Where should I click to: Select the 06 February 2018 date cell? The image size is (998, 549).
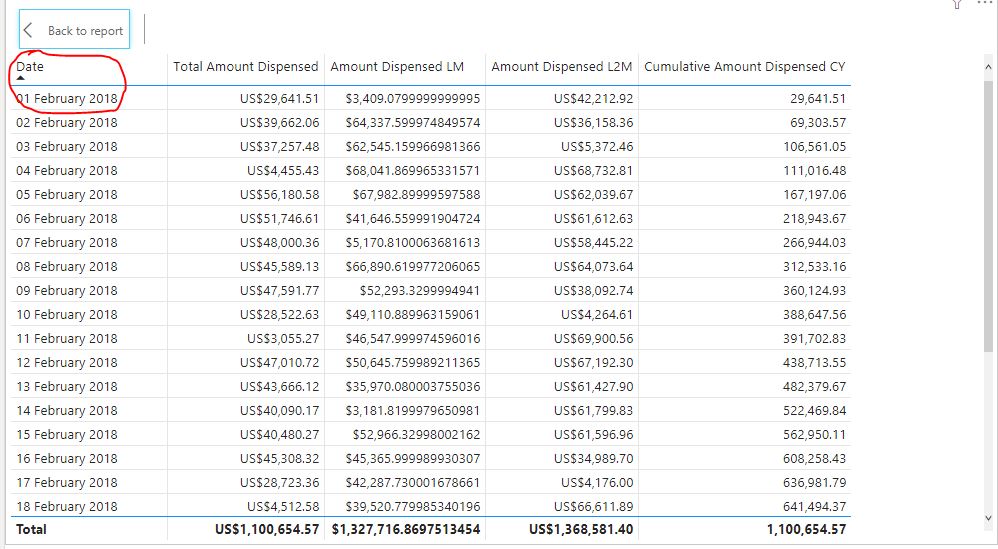(x=67, y=218)
